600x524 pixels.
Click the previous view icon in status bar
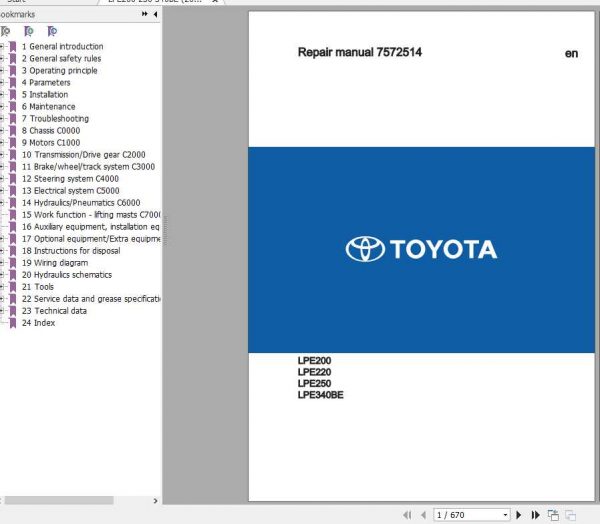point(553,515)
